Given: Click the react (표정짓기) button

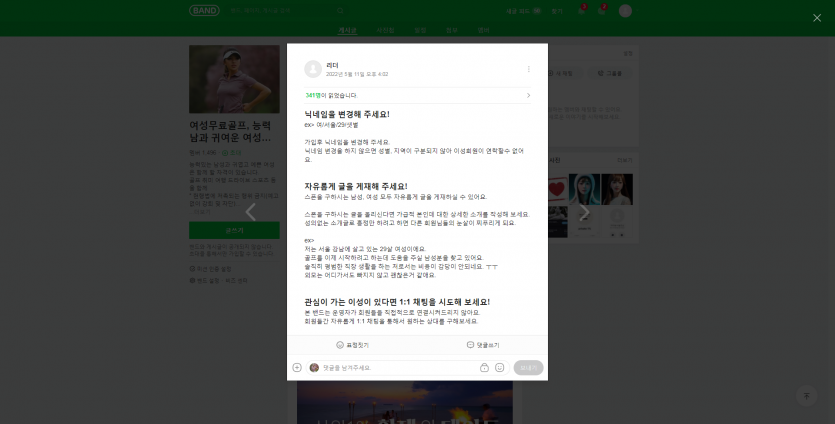Looking at the screenshot, I should pyautogui.click(x=352, y=344).
